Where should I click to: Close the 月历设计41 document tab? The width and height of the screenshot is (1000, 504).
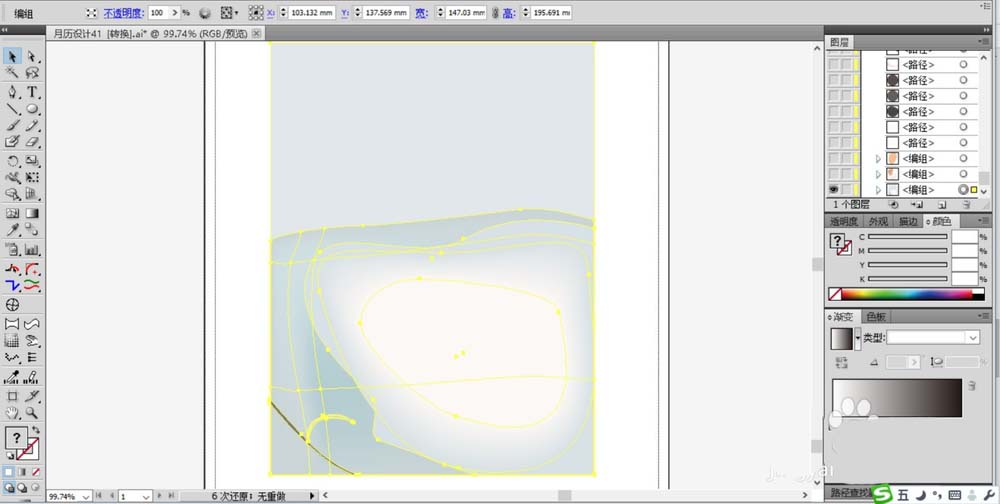click(256, 33)
